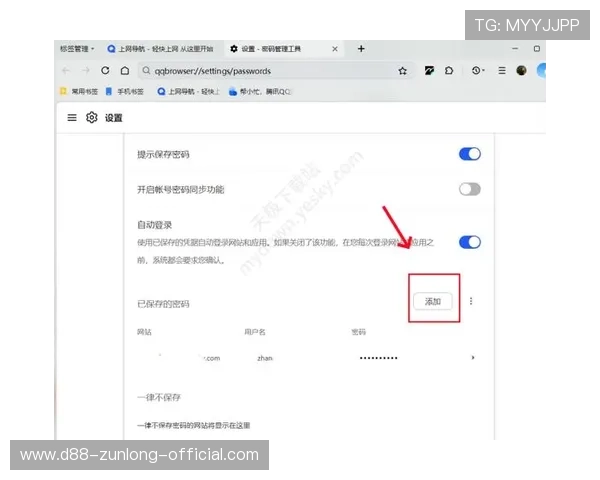
Task: Click the user avatar profile icon
Action: pyautogui.click(x=521, y=70)
